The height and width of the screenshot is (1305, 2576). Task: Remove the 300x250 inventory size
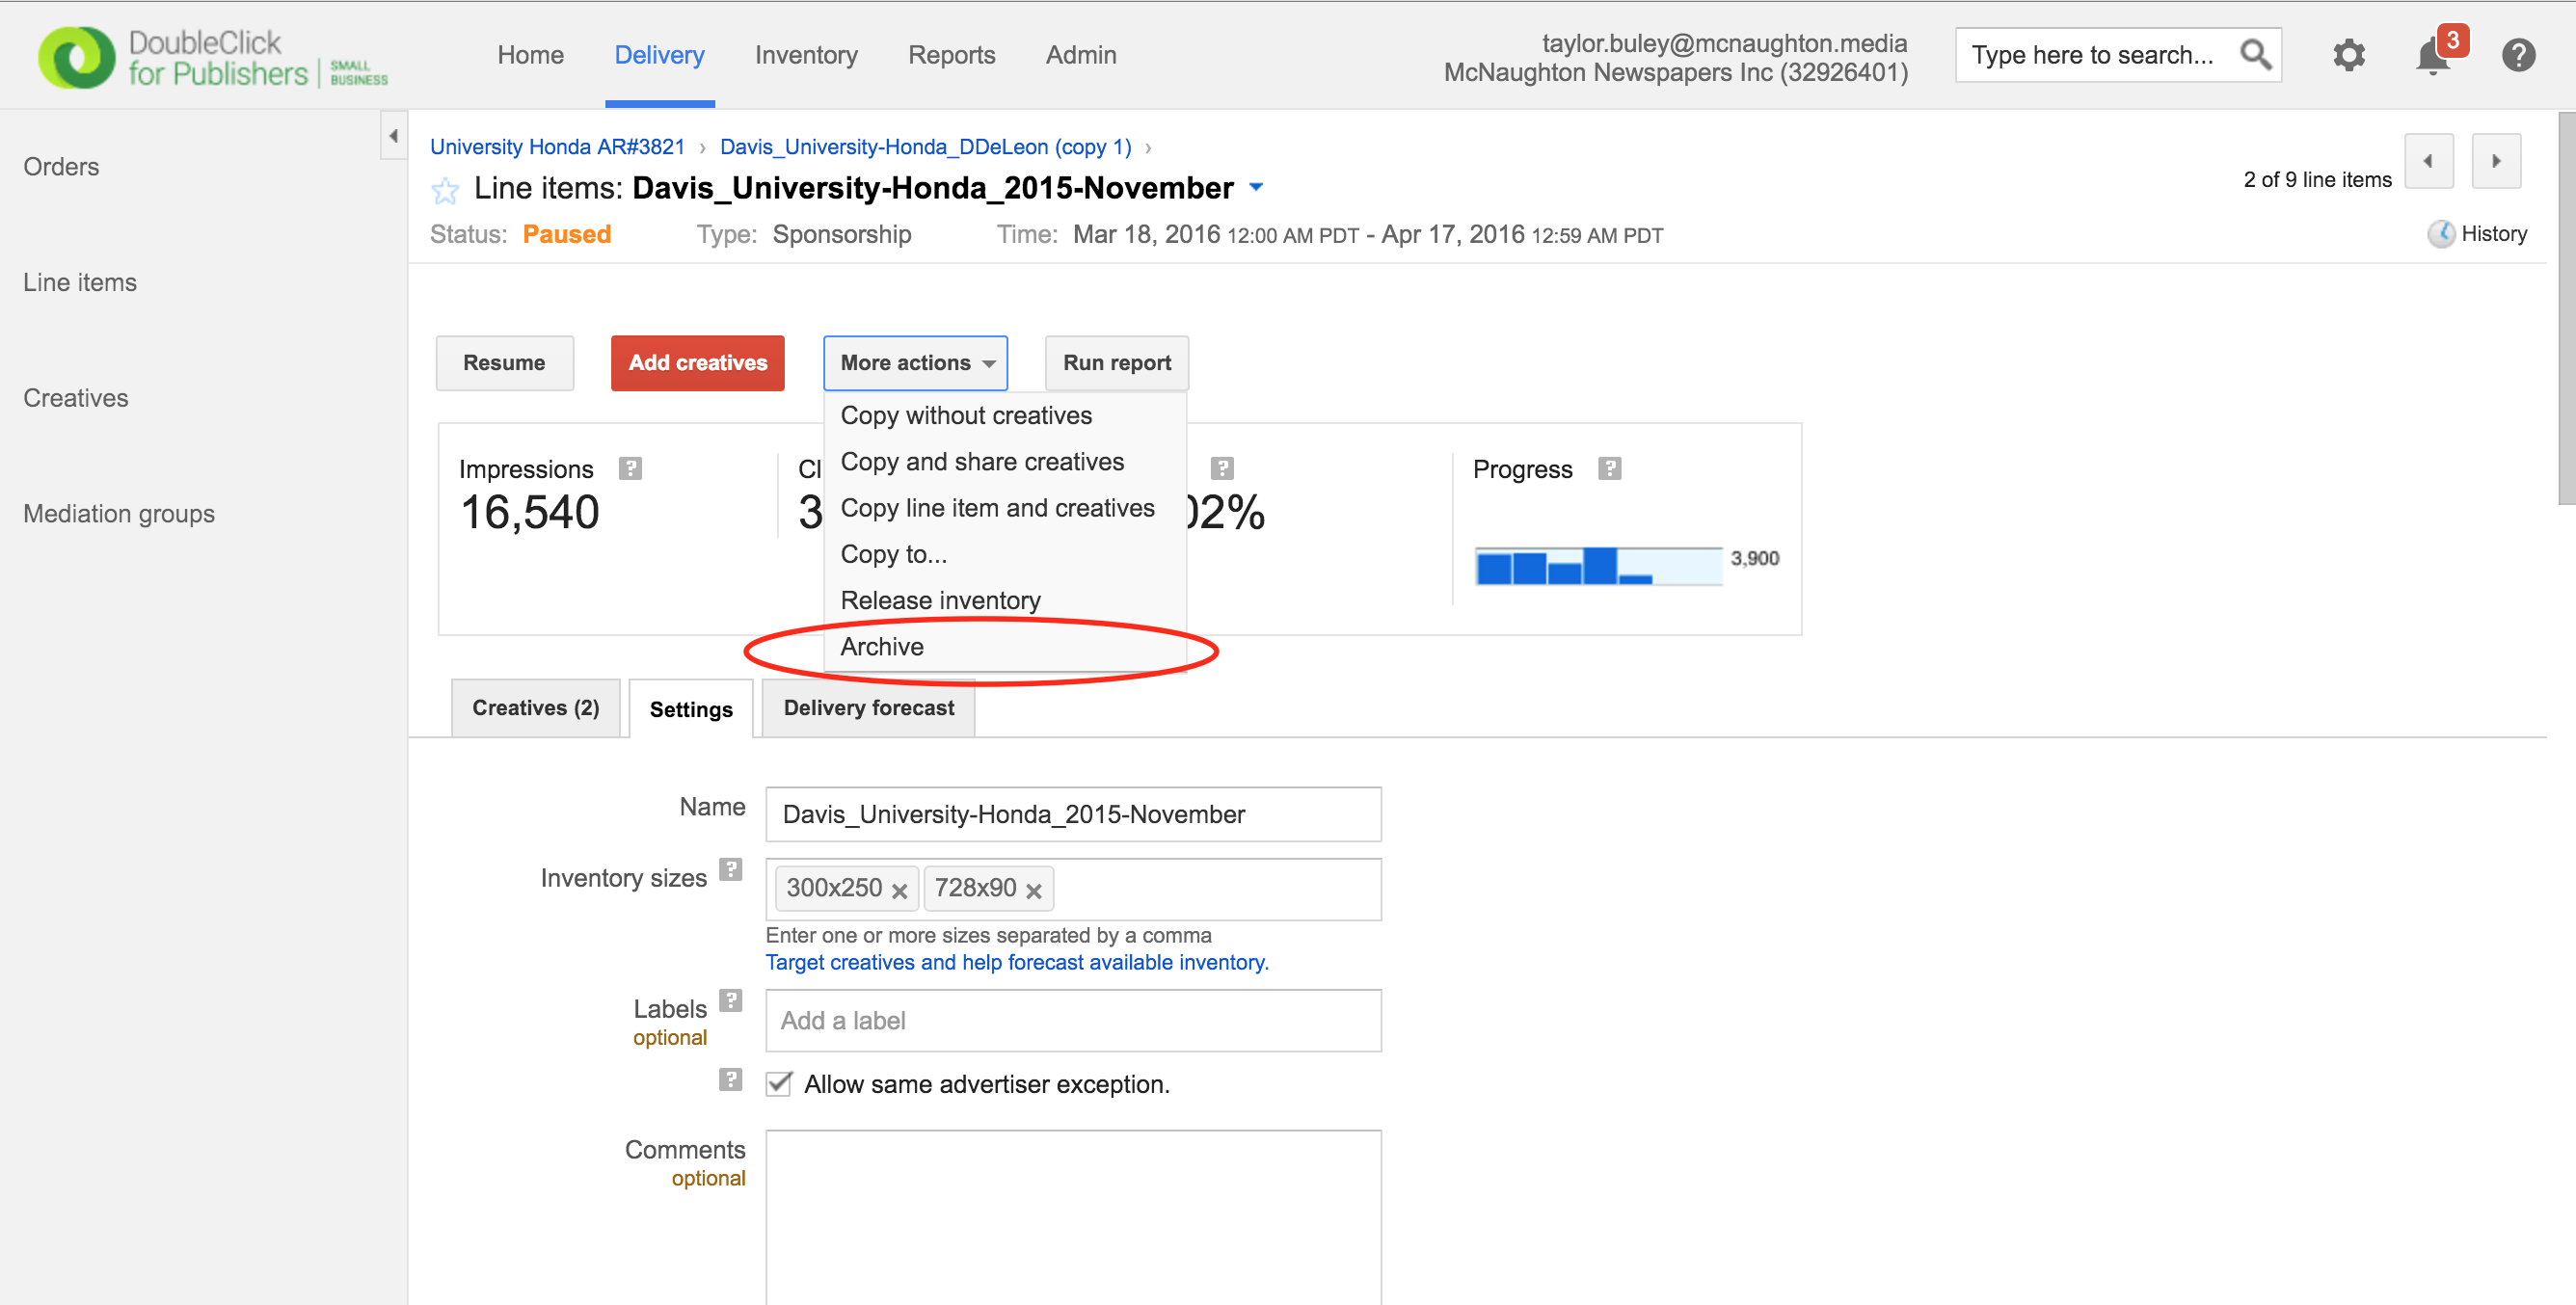(x=899, y=890)
